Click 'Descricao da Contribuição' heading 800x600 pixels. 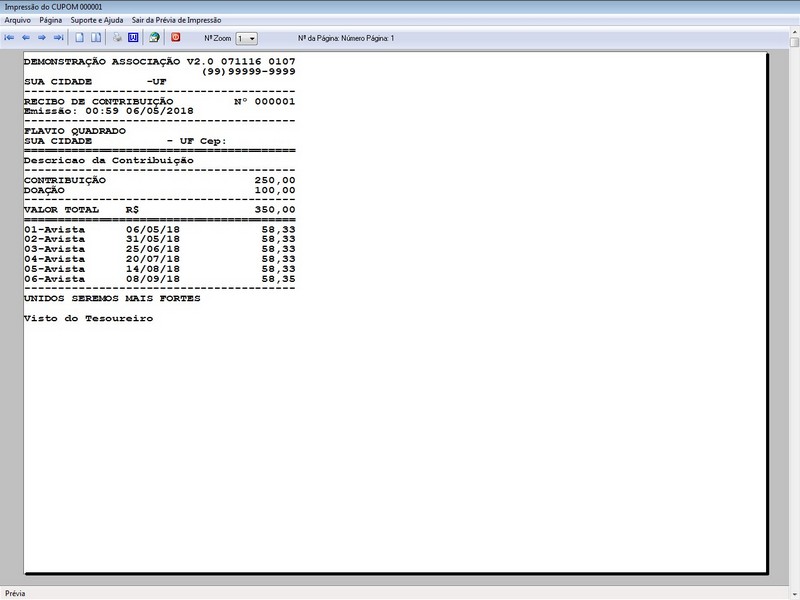click(109, 160)
